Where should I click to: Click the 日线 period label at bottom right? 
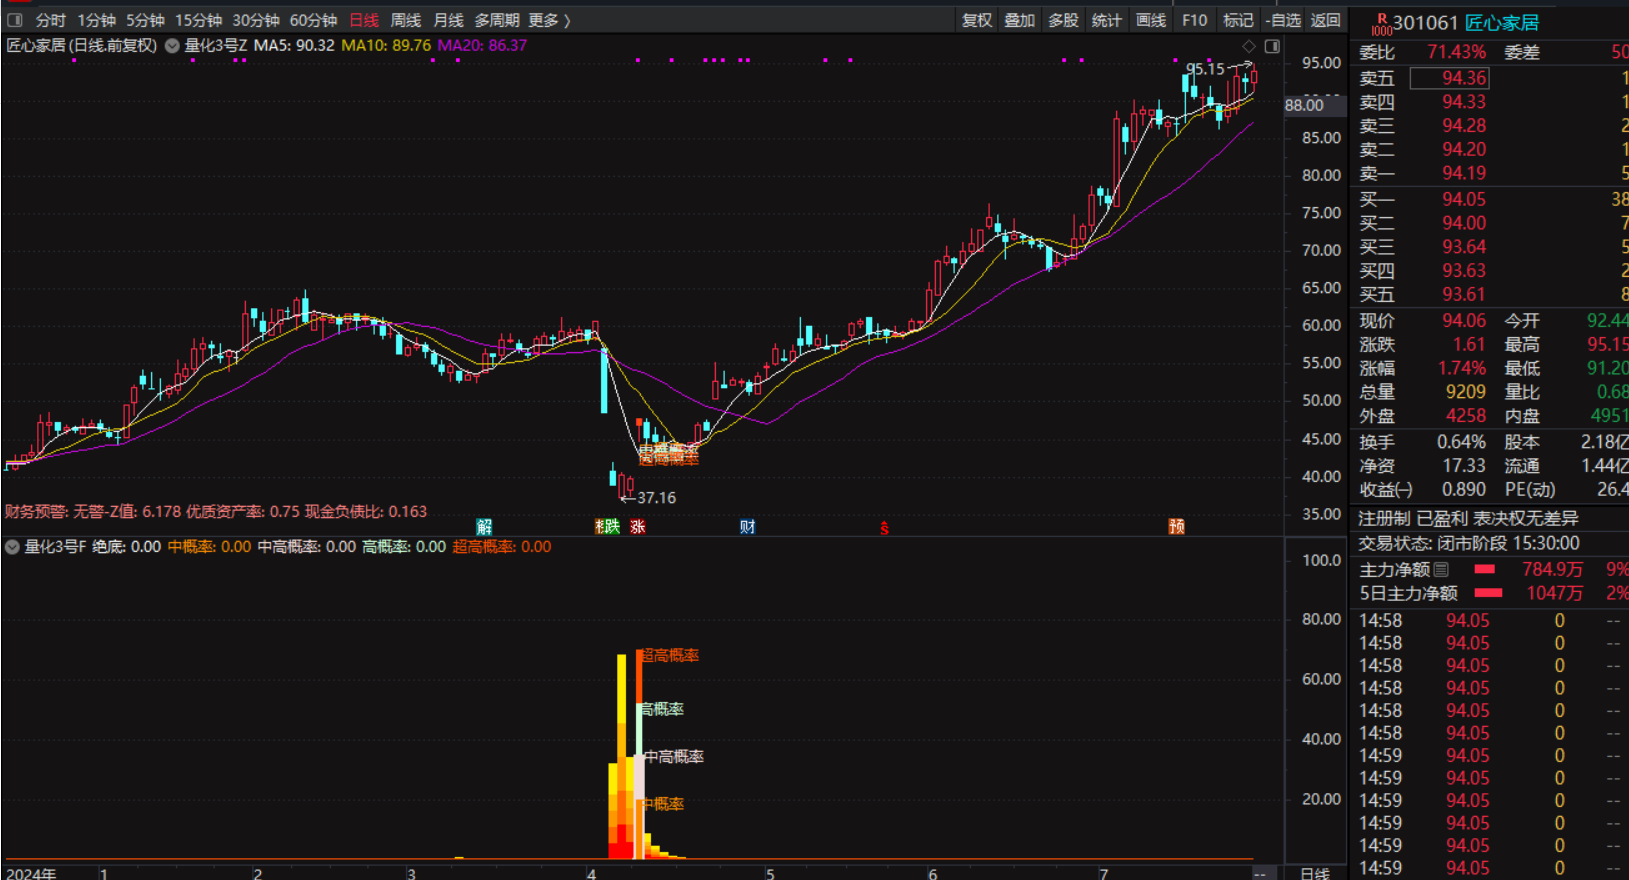pyautogui.click(x=1314, y=873)
